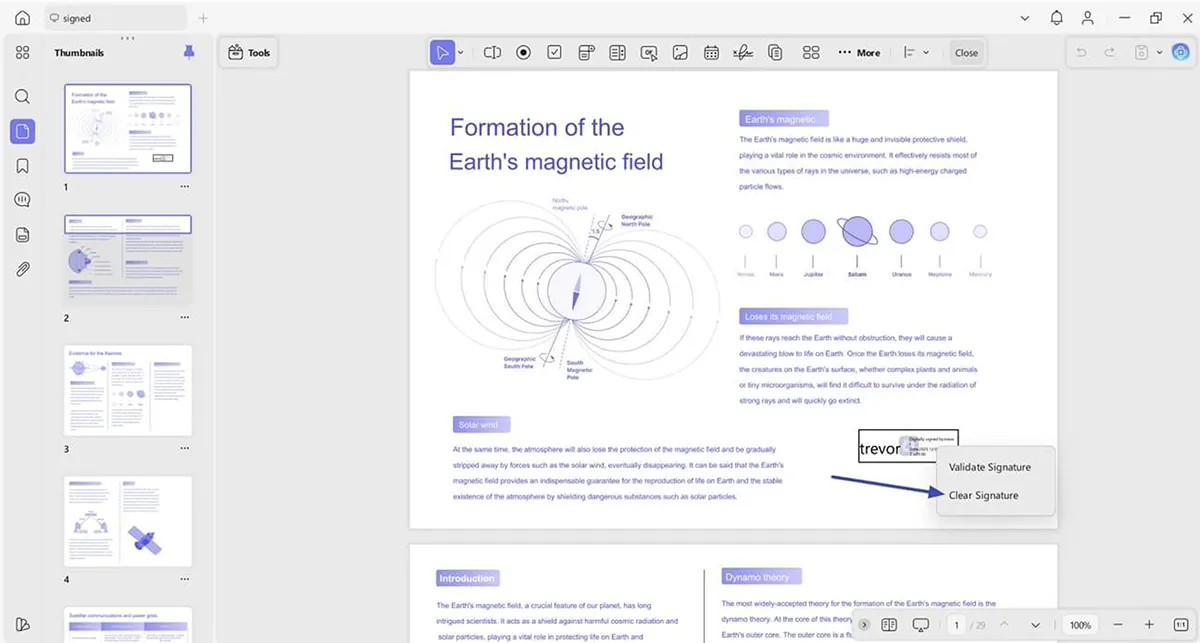Open the Attachments paperclip panel
The height and width of the screenshot is (643, 1200).
point(23,269)
